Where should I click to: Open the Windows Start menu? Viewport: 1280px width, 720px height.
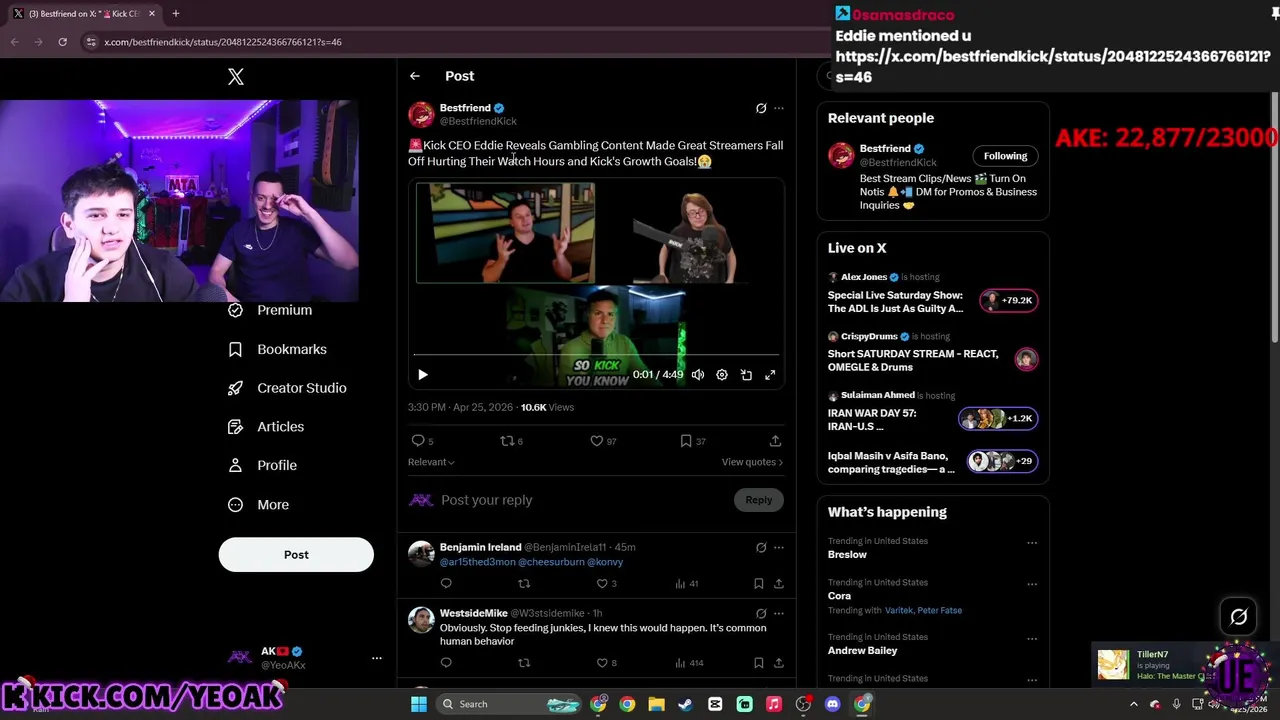pos(419,704)
